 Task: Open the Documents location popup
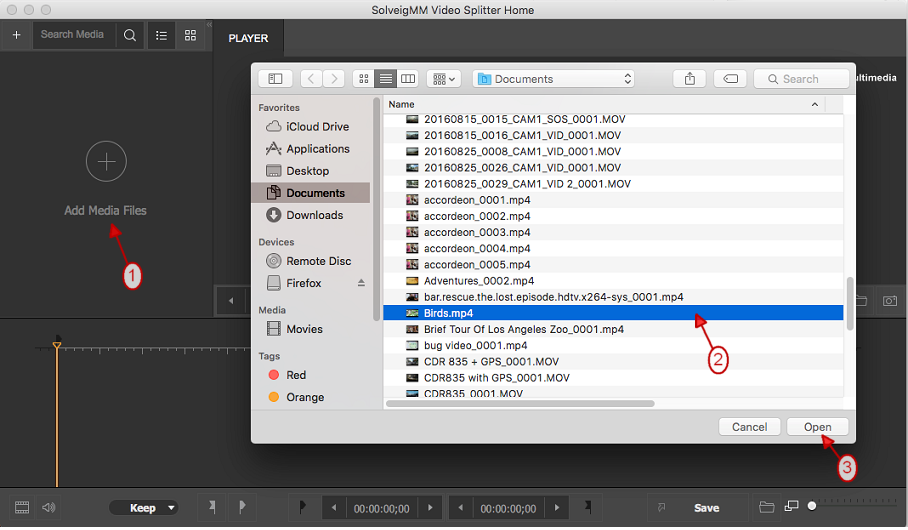554,79
